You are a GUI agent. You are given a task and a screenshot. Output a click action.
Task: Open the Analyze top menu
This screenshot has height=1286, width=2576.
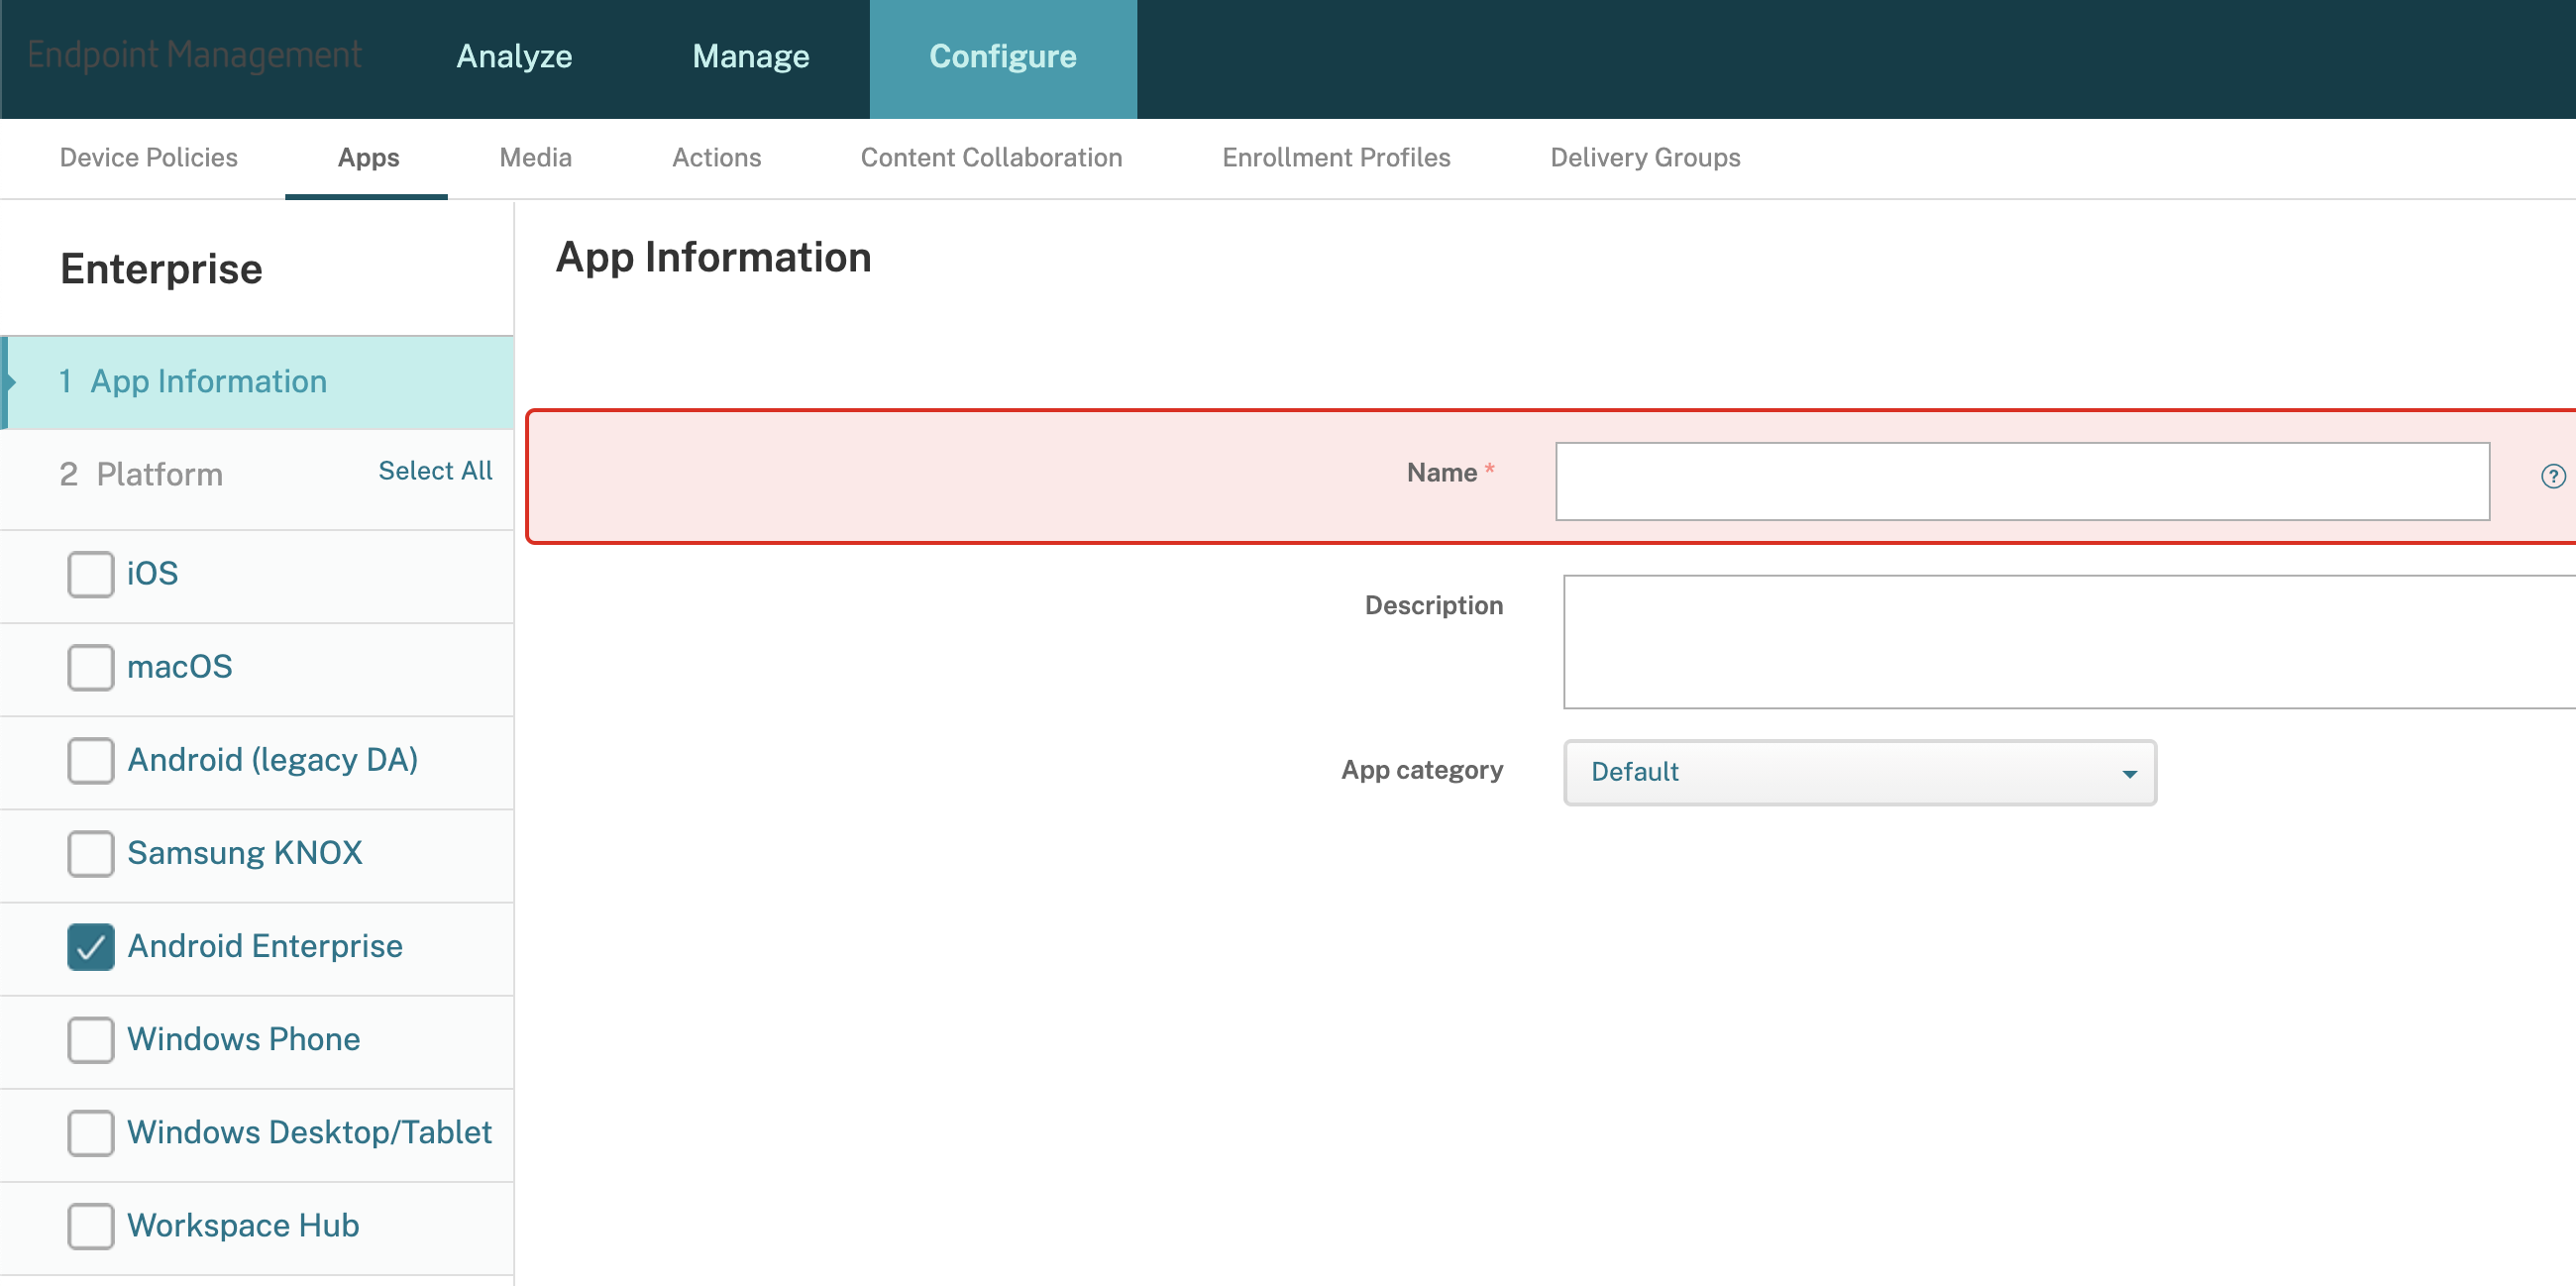click(514, 57)
